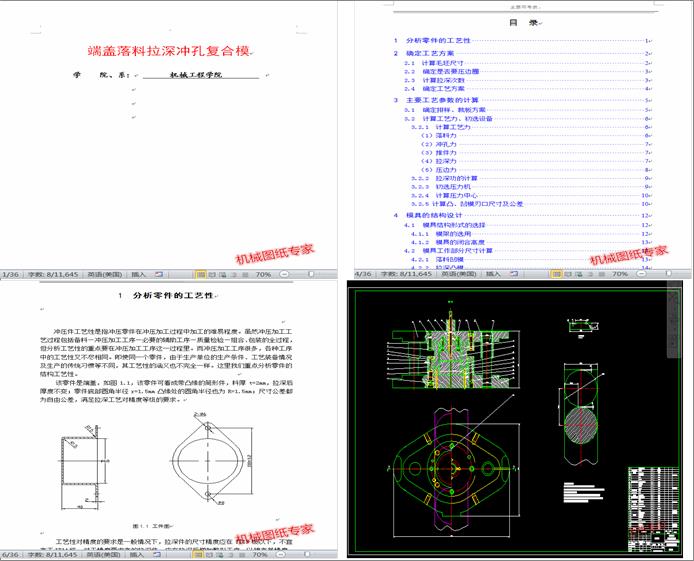Click Print Layout view icon in the table-of-contents window
The image size is (694, 561).
click(x=556, y=274)
